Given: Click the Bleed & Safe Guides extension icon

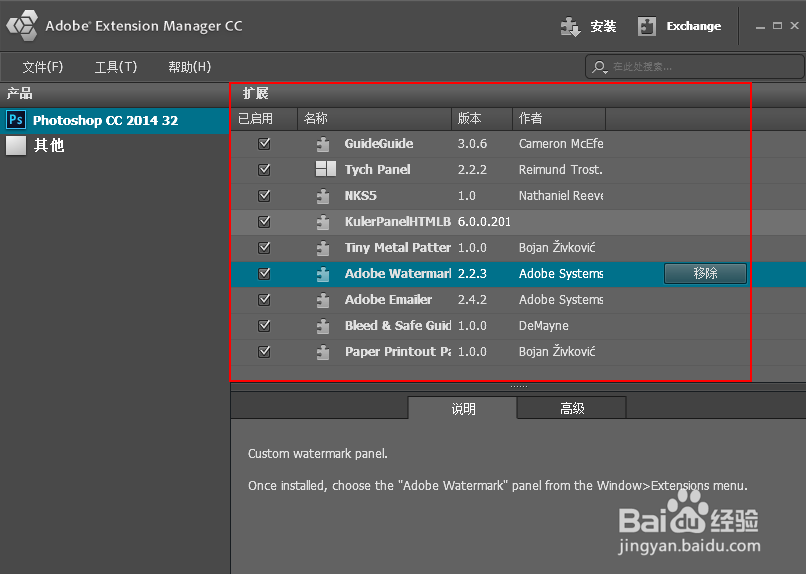Looking at the screenshot, I should (x=323, y=326).
